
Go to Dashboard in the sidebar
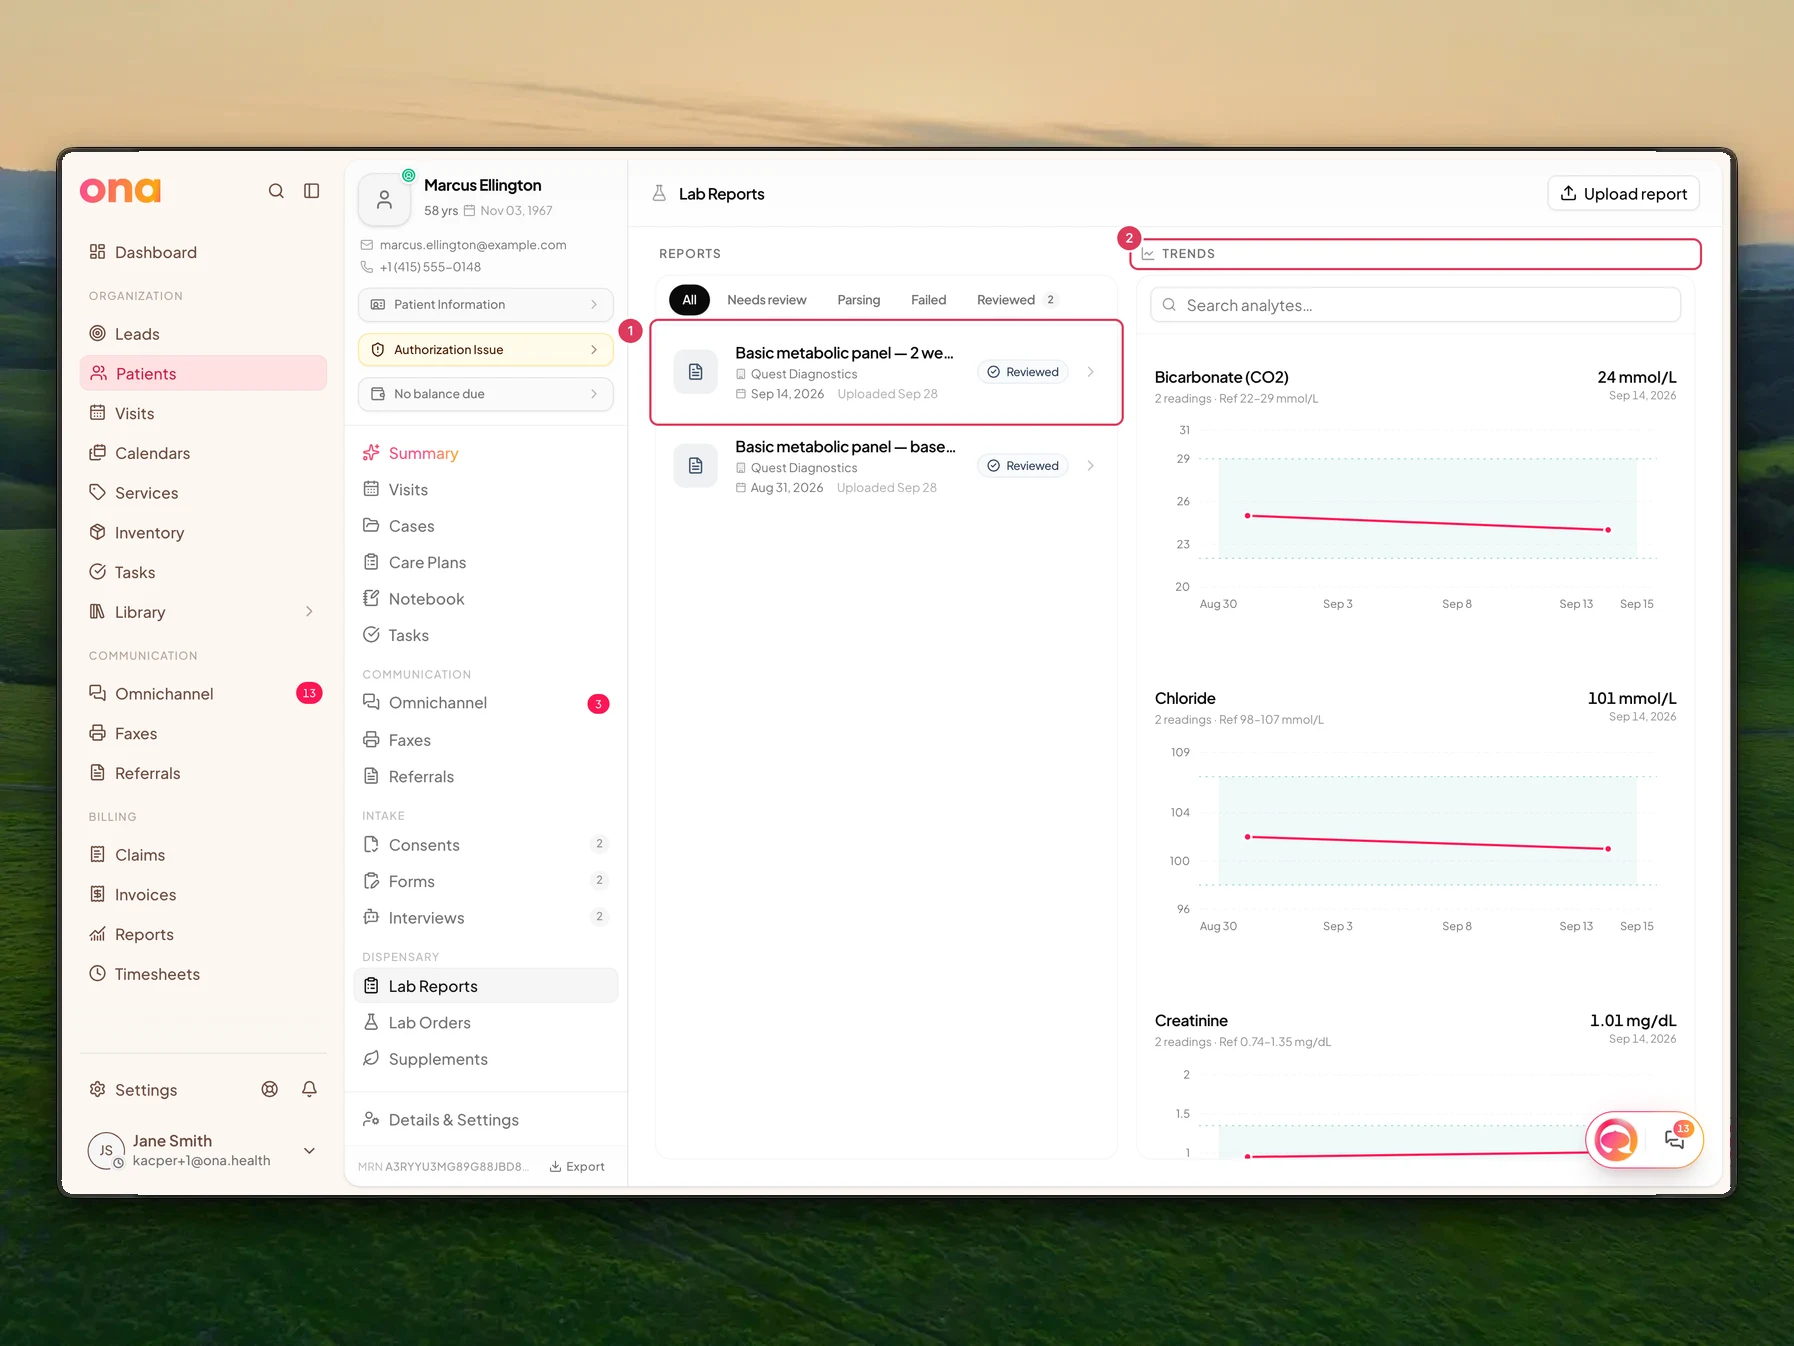pyautogui.click(x=203, y=252)
